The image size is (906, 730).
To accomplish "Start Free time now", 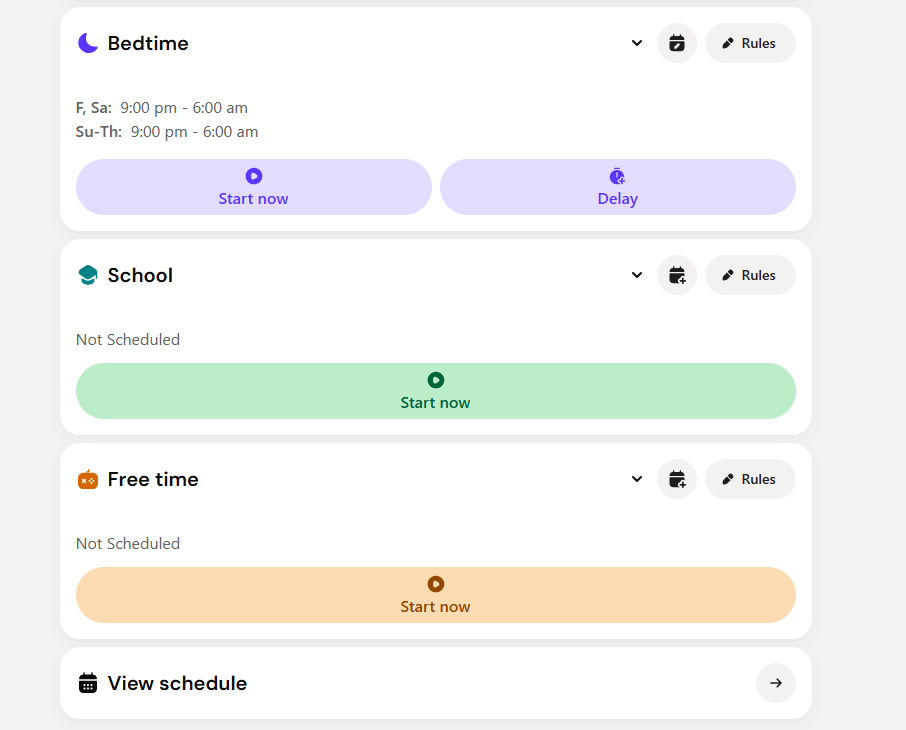I will [x=435, y=595].
